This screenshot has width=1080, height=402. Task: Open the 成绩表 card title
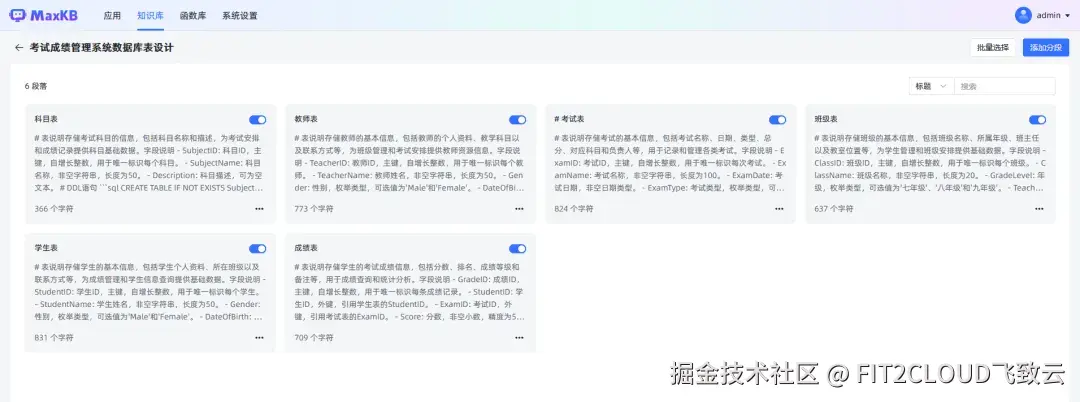306,248
